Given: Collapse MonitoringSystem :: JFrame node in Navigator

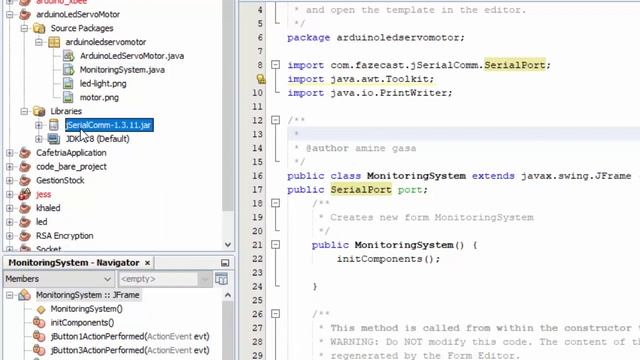Looking at the screenshot, I should (9, 295).
